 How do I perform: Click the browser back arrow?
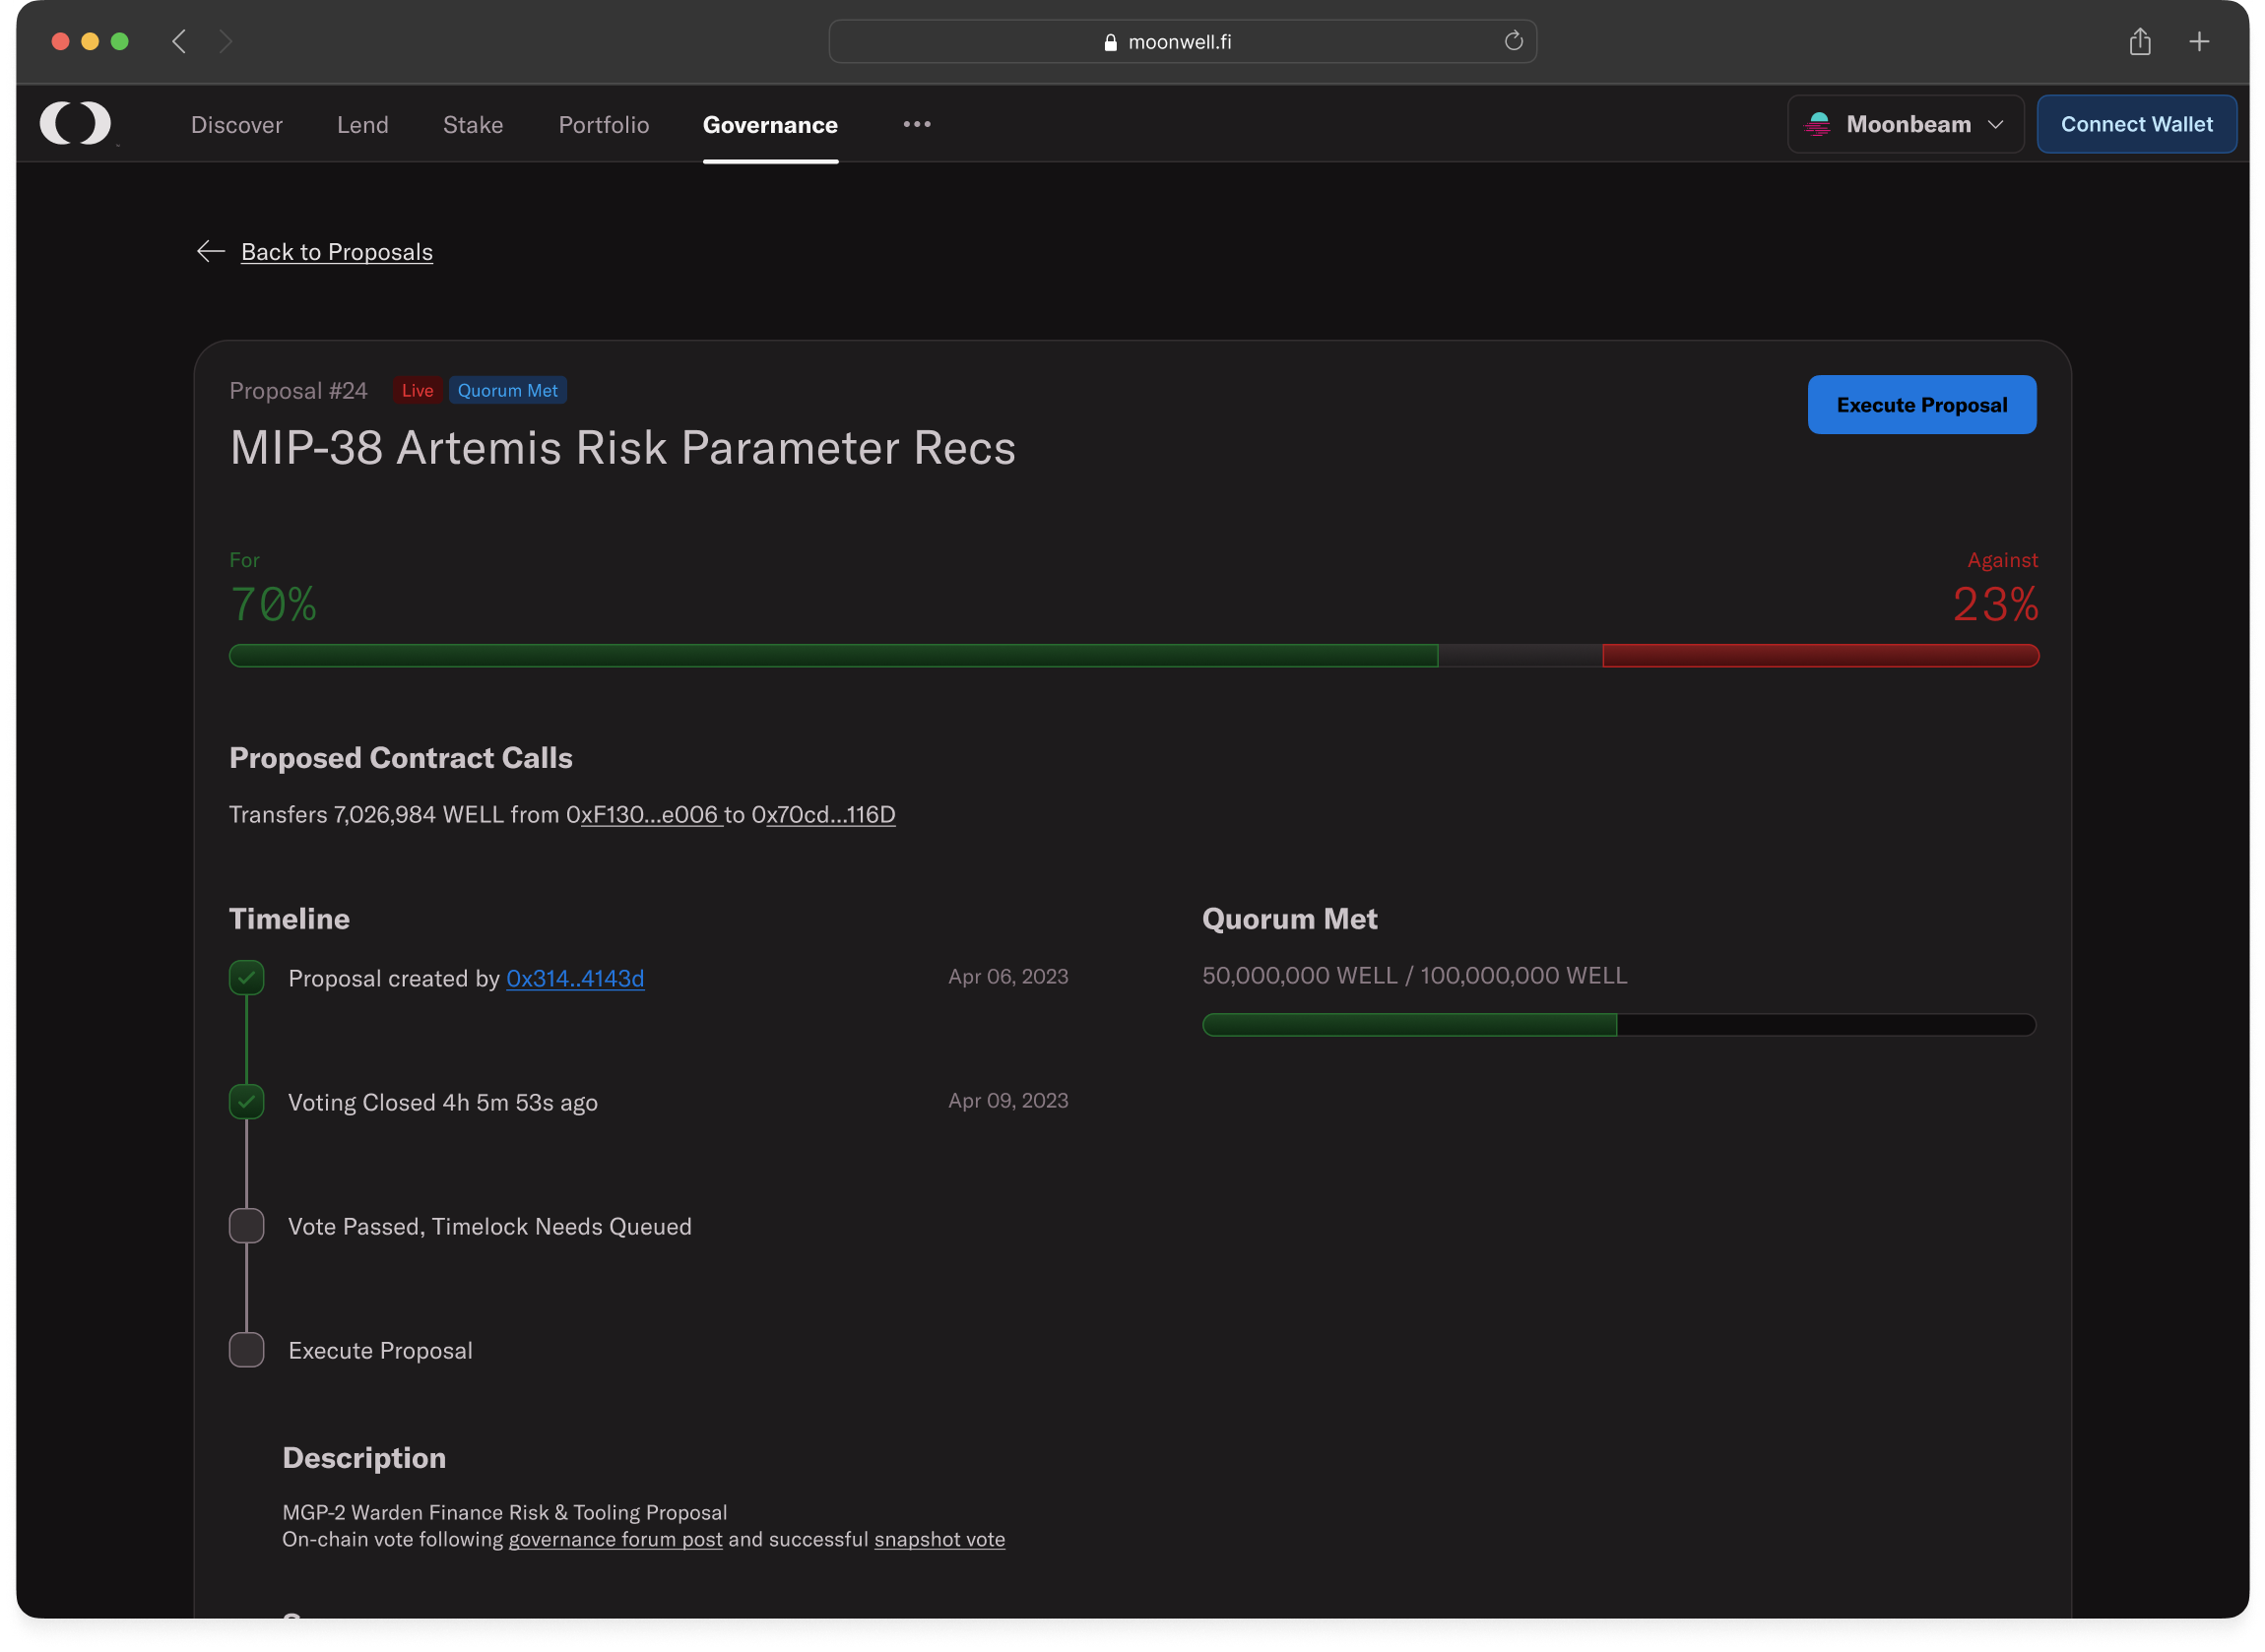(180, 42)
